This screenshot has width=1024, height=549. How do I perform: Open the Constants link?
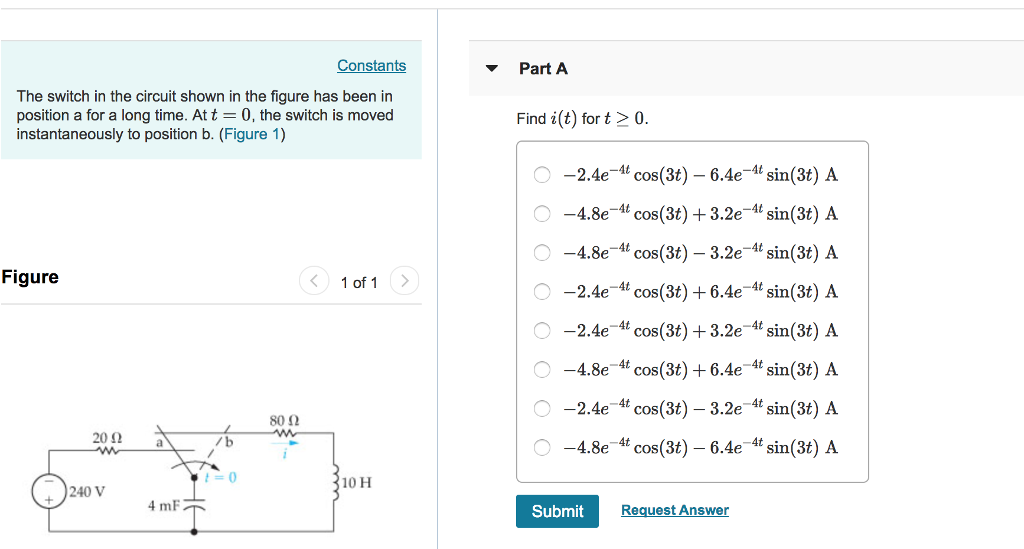coord(372,65)
